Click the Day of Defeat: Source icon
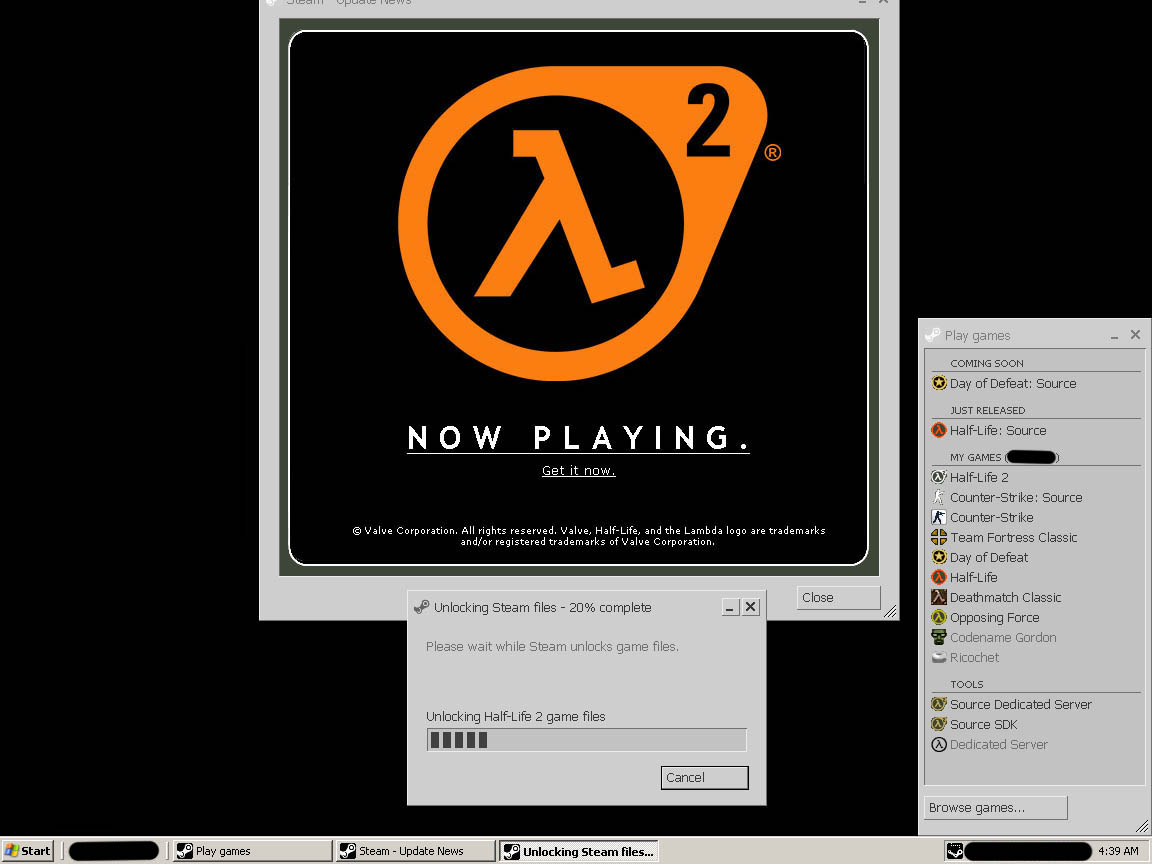The height and width of the screenshot is (864, 1152). coord(939,383)
